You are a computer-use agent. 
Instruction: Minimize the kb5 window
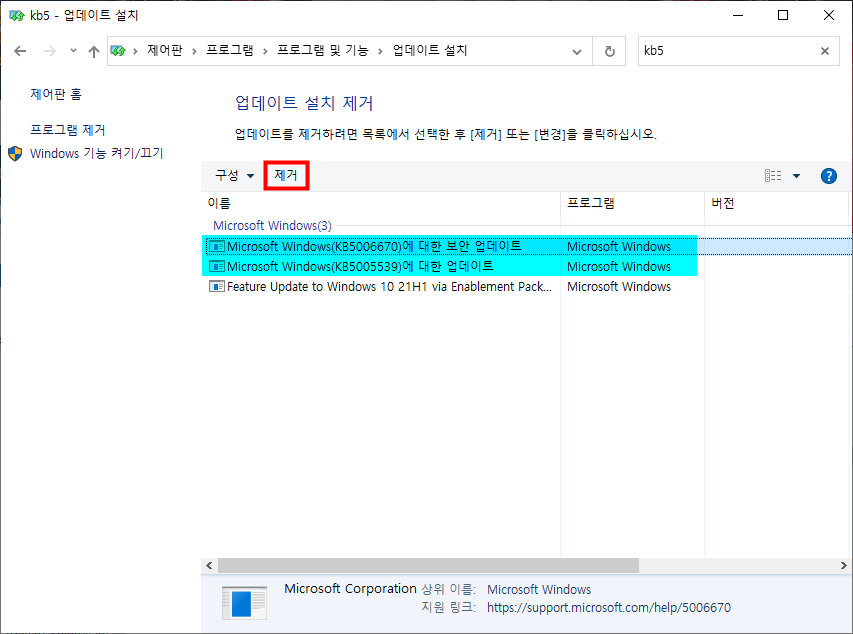738,15
